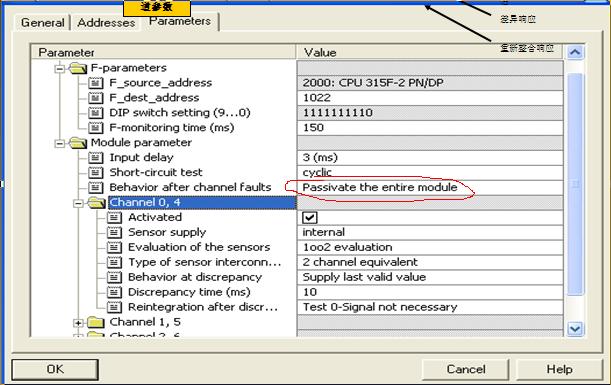Click the value 2000: CPU 315F-2 PN/DP
This screenshot has width=611, height=385.
[x=430, y=83]
